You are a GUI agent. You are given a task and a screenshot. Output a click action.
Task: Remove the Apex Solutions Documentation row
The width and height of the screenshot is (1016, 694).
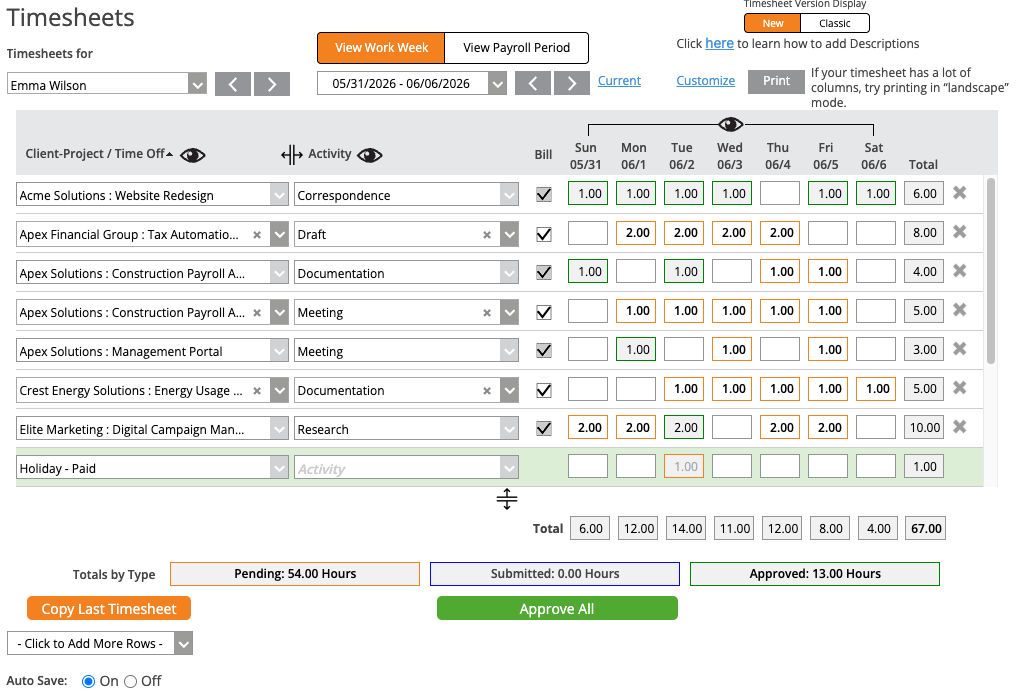pyautogui.click(x=960, y=271)
